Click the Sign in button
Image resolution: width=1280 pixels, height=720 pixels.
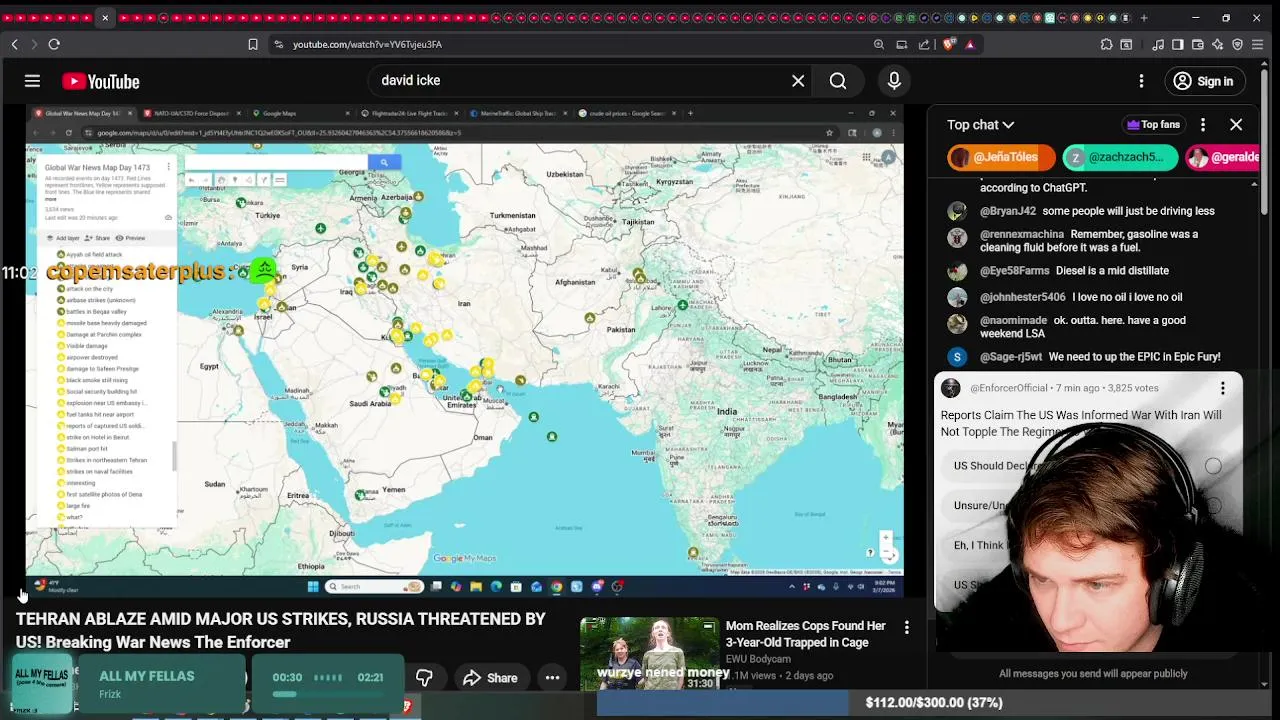[1203, 81]
